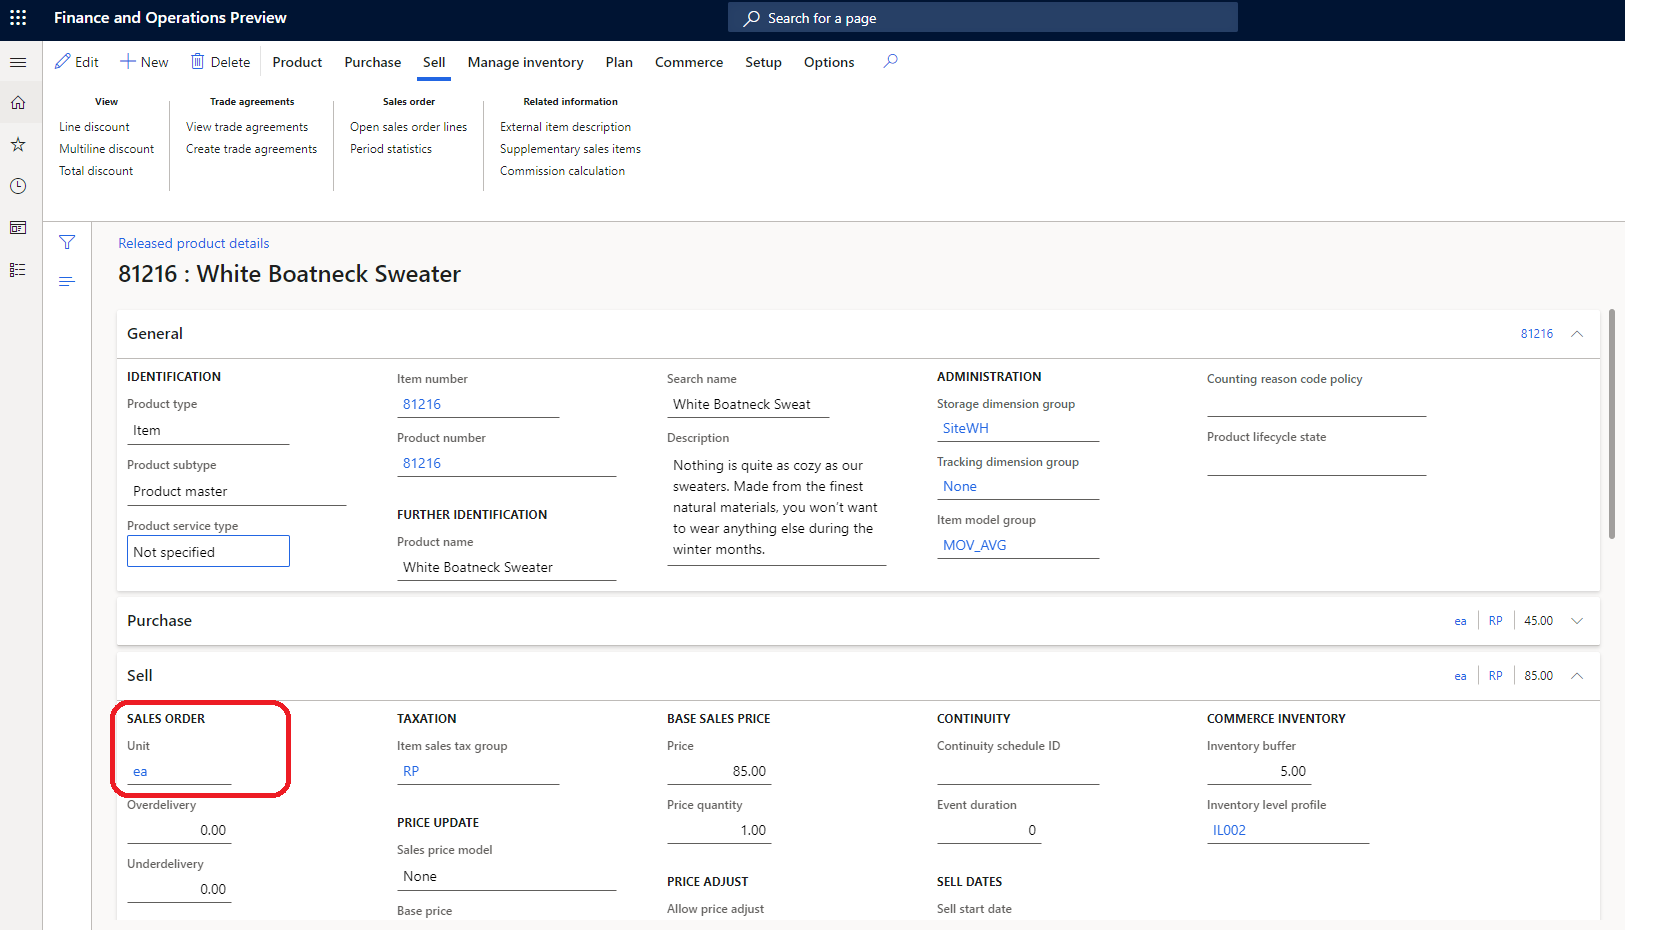The width and height of the screenshot is (1658, 930).
Task: Open the Sales price model dropdown
Action: 506,876
